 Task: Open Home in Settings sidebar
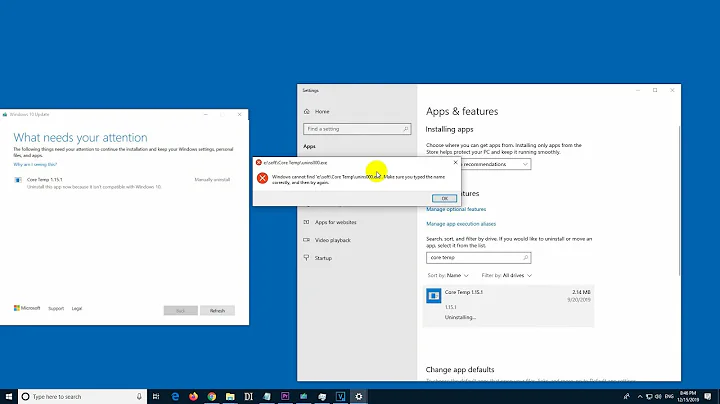(x=322, y=112)
